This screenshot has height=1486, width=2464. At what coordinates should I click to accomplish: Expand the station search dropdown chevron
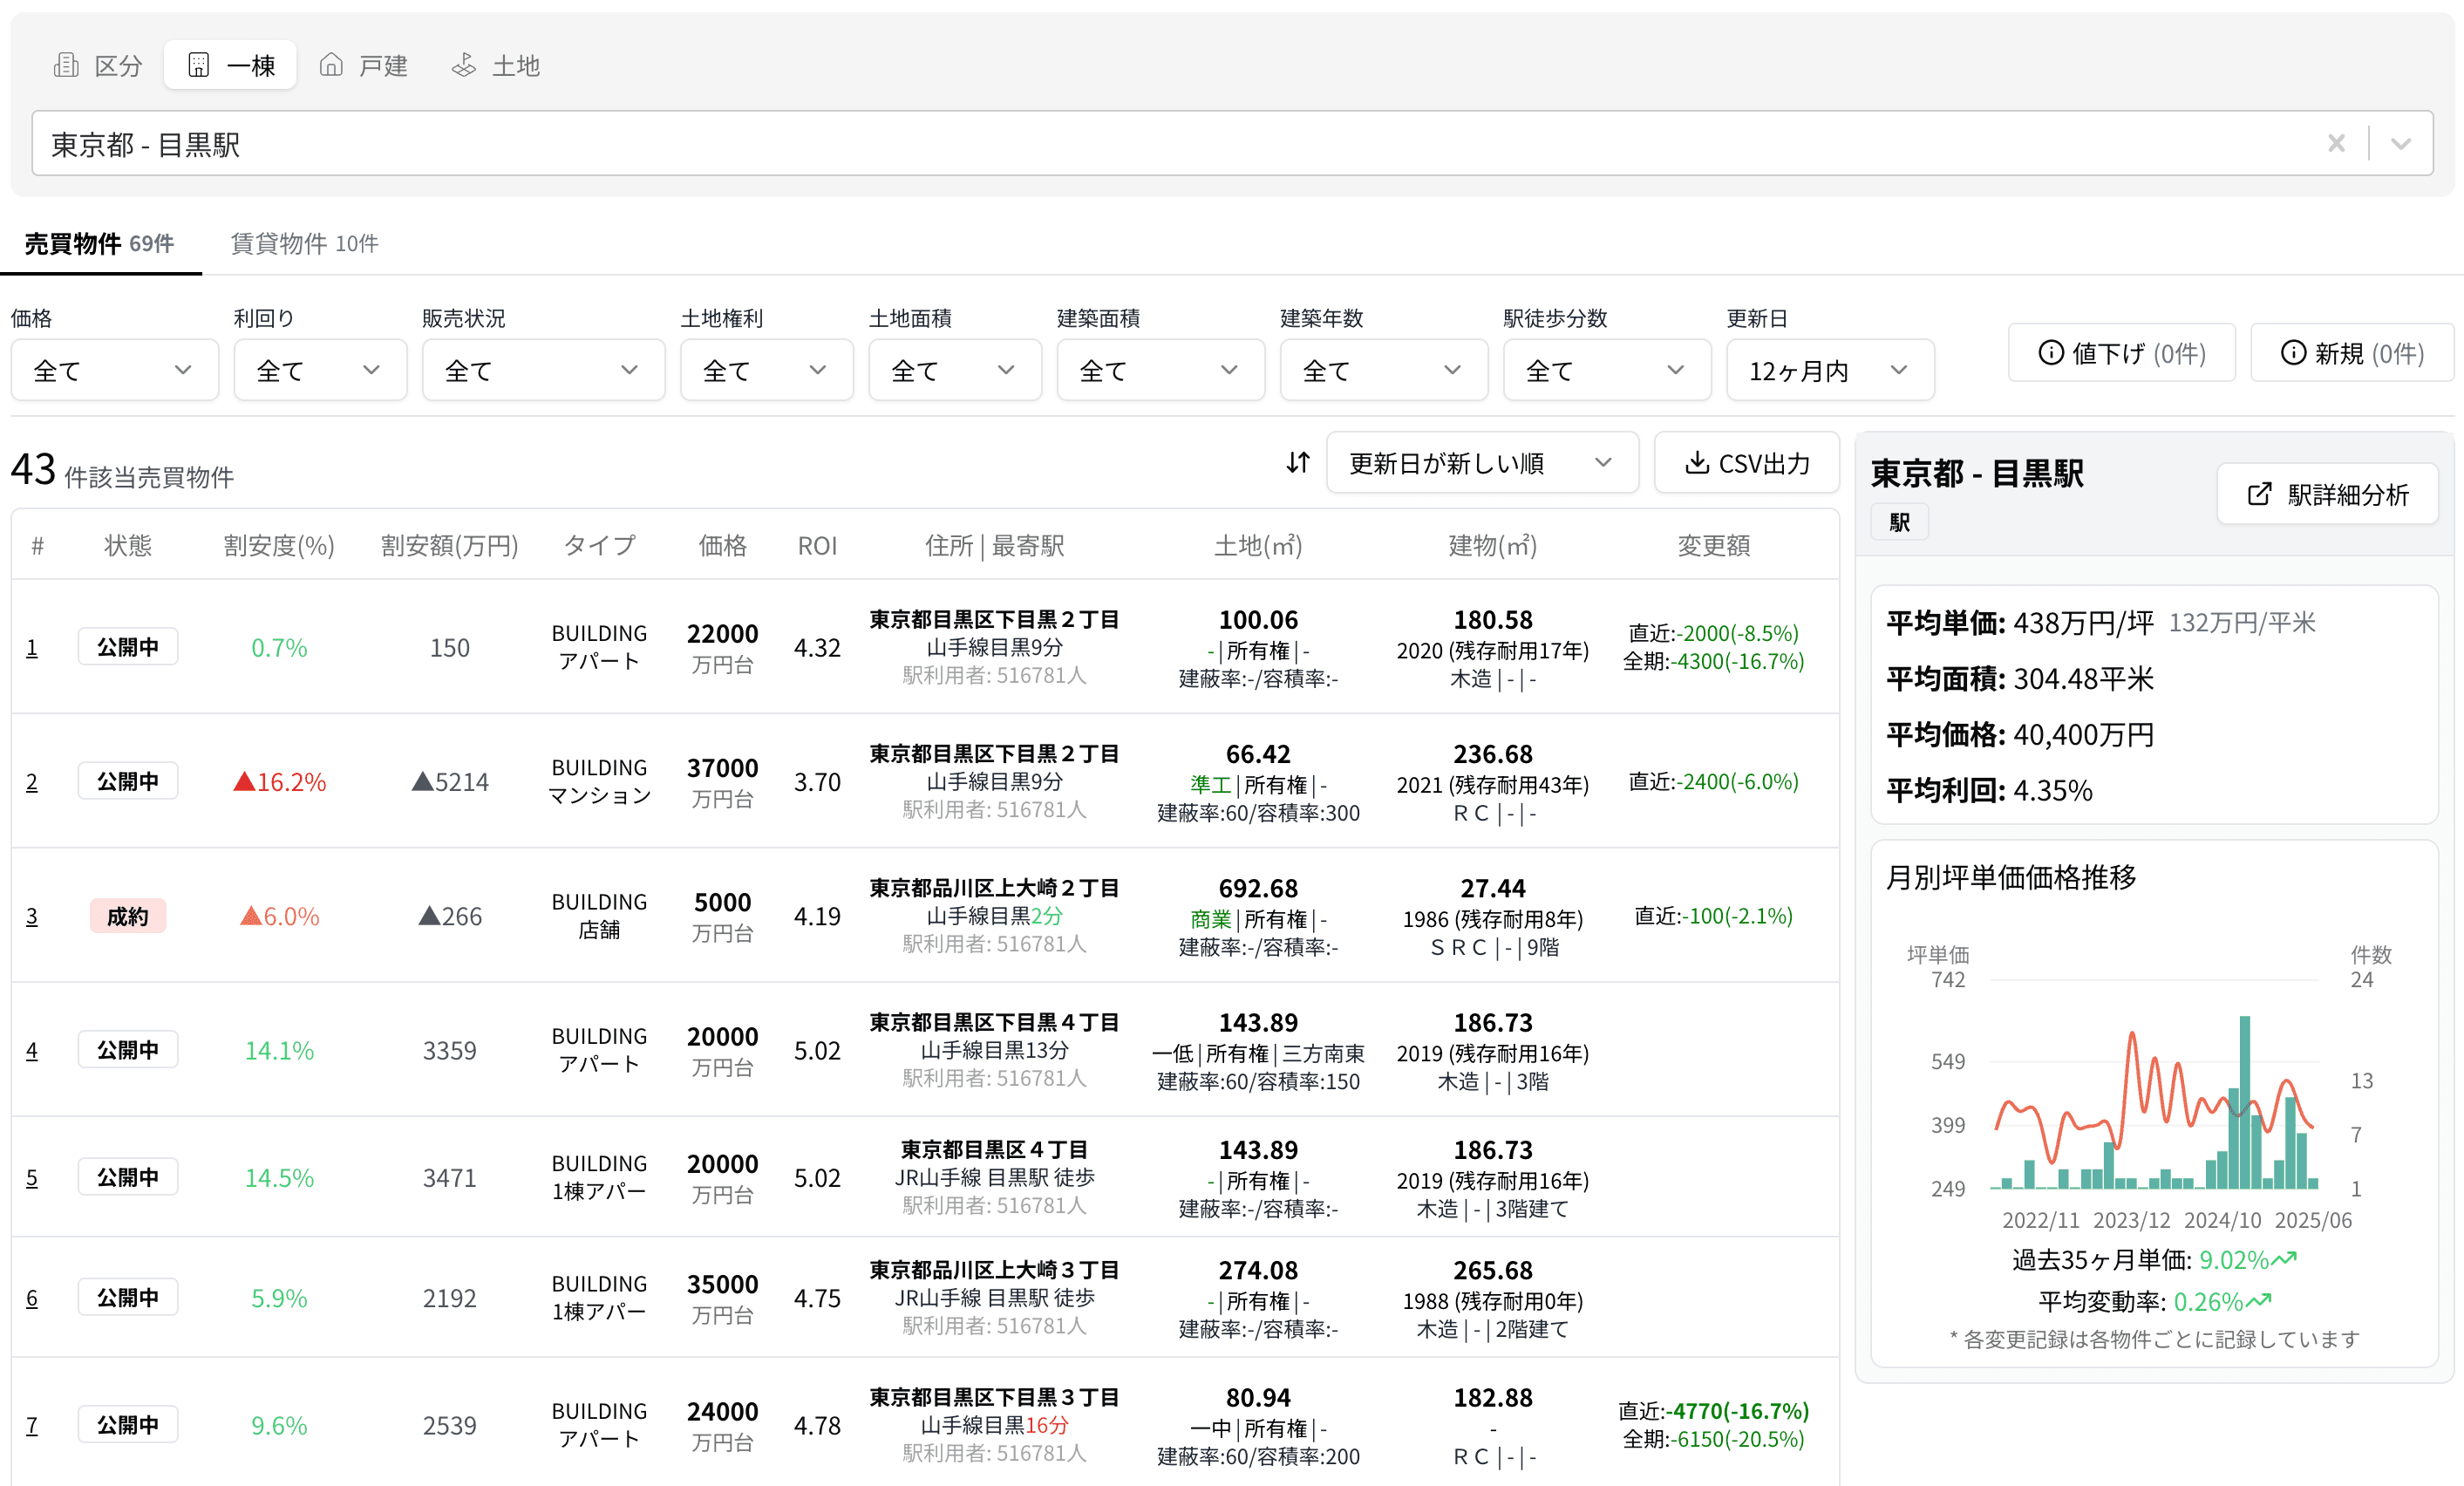[x=2401, y=143]
